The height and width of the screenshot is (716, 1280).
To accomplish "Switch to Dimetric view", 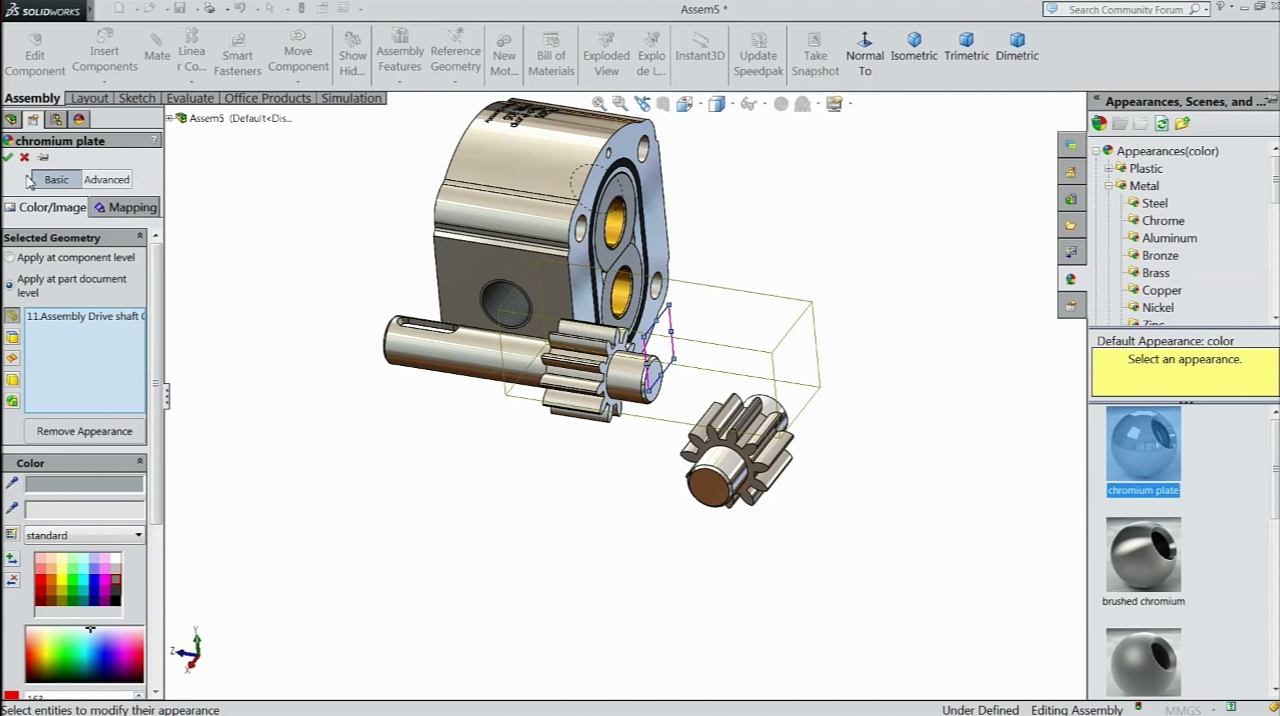I will click(1016, 48).
